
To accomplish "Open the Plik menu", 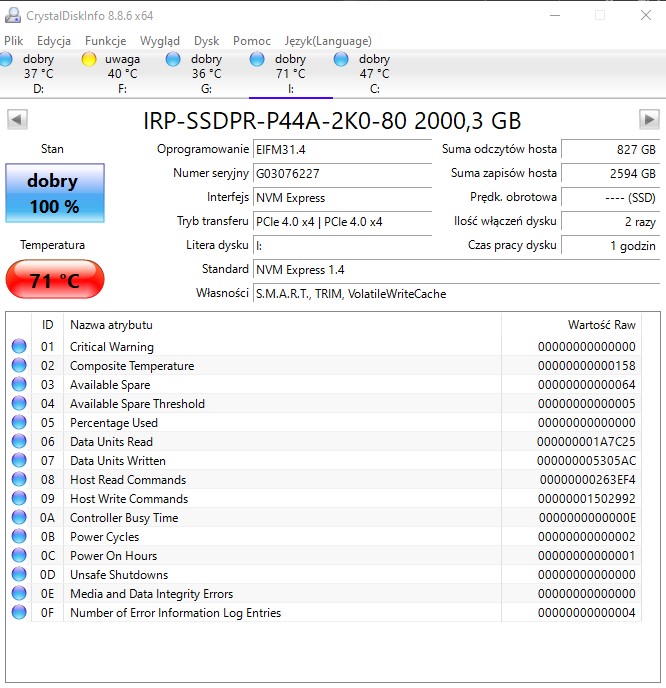I will [x=14, y=41].
